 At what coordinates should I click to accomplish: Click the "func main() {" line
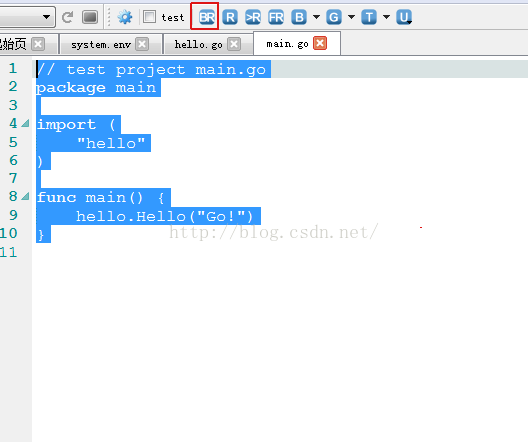(101, 197)
